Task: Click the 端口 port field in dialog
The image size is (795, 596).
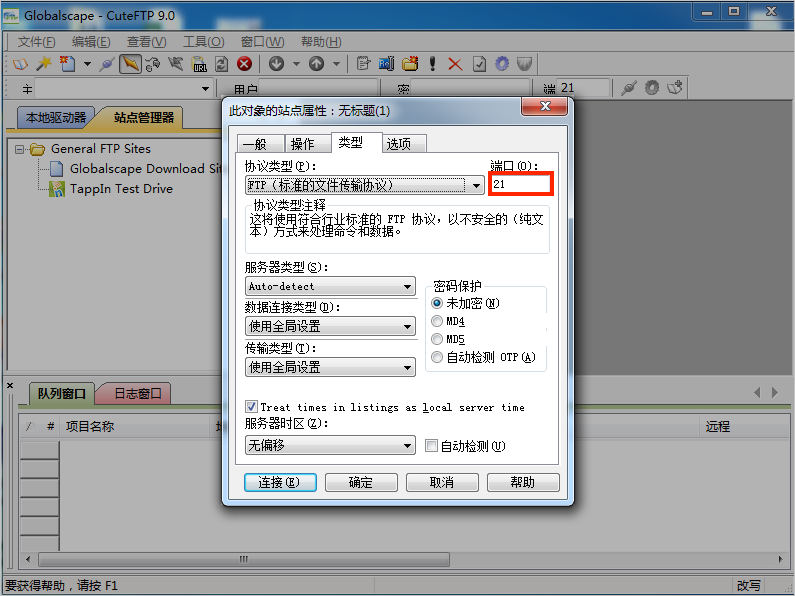Action: tap(521, 184)
